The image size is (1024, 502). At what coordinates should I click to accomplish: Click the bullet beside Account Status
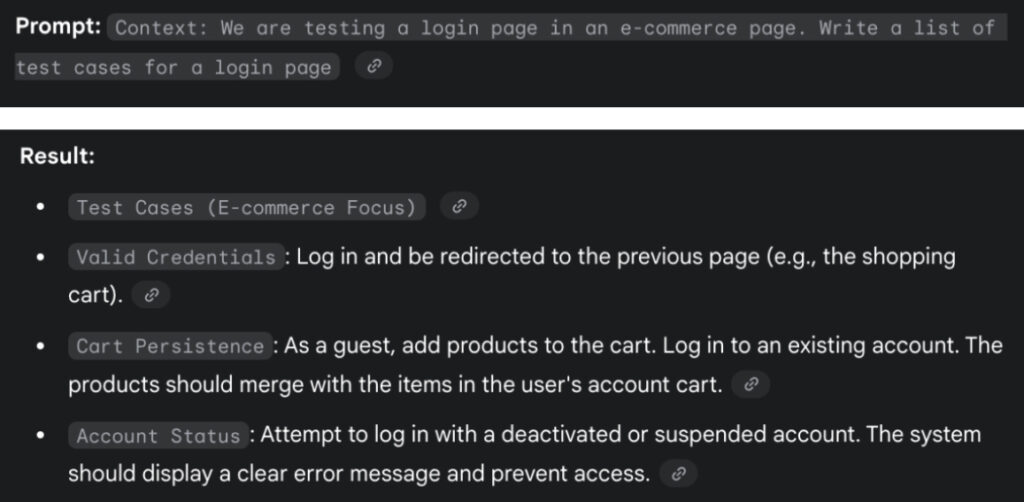click(40, 436)
